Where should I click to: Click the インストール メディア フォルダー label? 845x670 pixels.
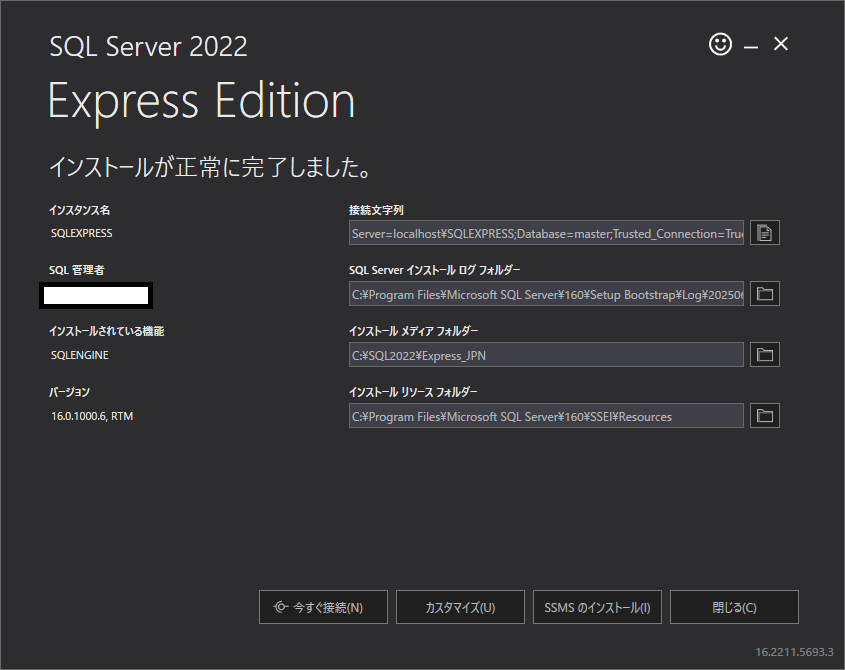click(413, 331)
